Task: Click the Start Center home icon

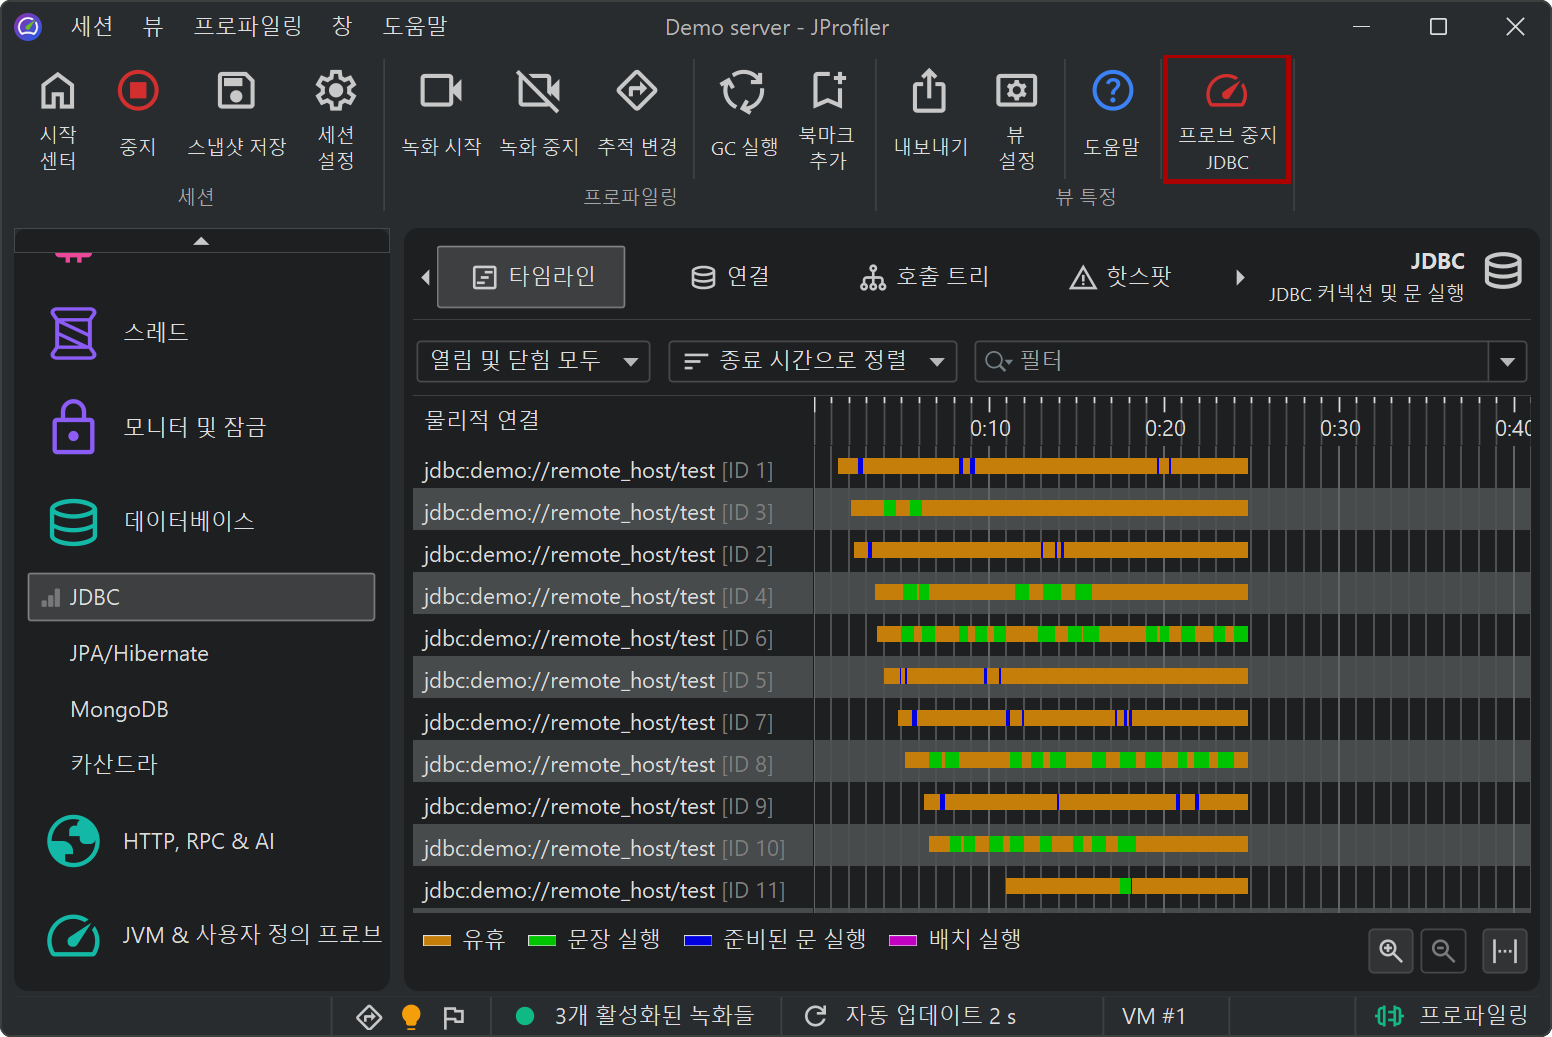Action: click(x=58, y=92)
